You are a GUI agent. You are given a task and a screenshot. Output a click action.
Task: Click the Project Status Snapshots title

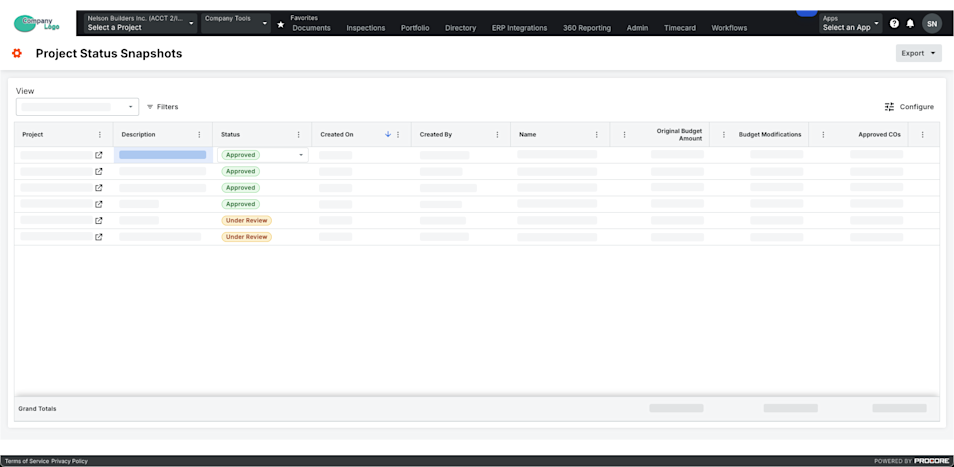tap(109, 54)
